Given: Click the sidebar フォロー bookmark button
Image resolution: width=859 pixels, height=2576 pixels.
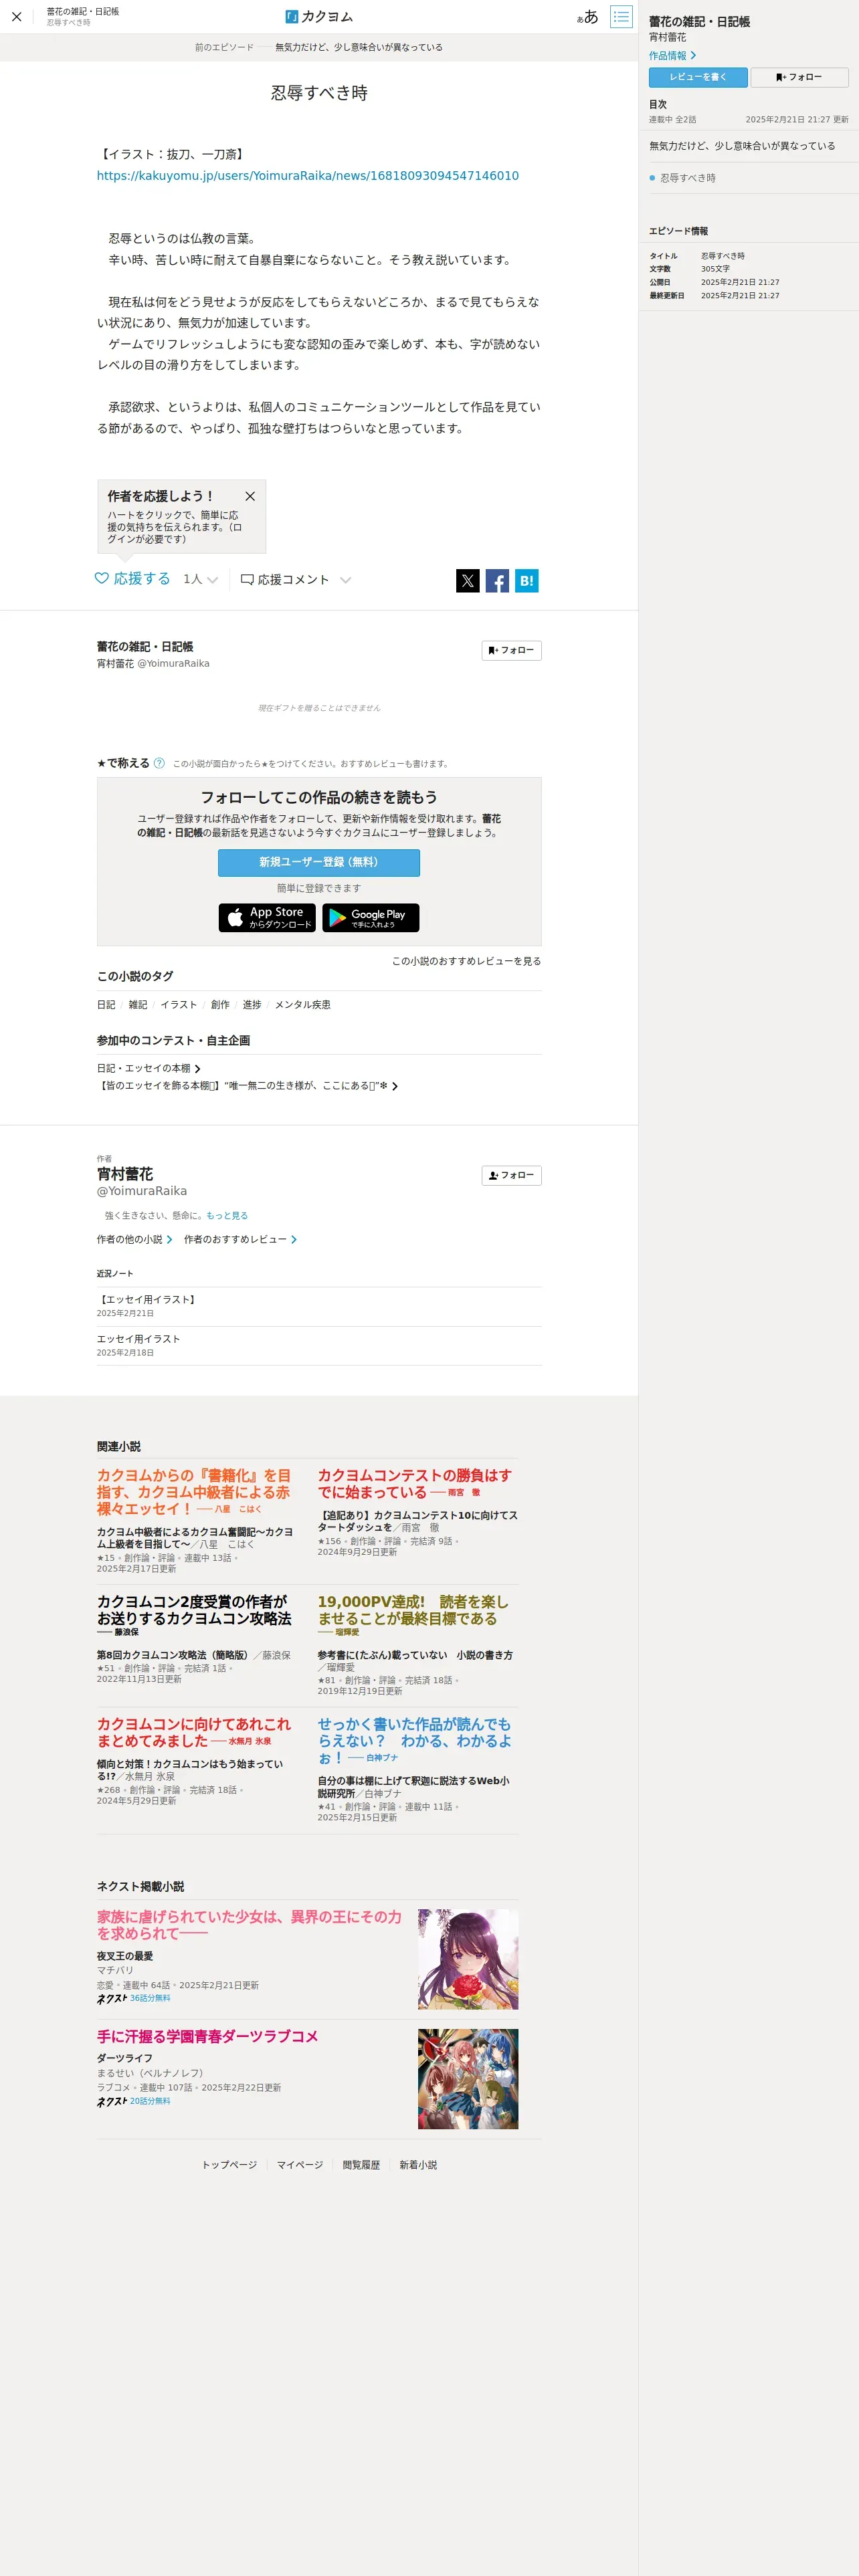Looking at the screenshot, I should click(799, 77).
